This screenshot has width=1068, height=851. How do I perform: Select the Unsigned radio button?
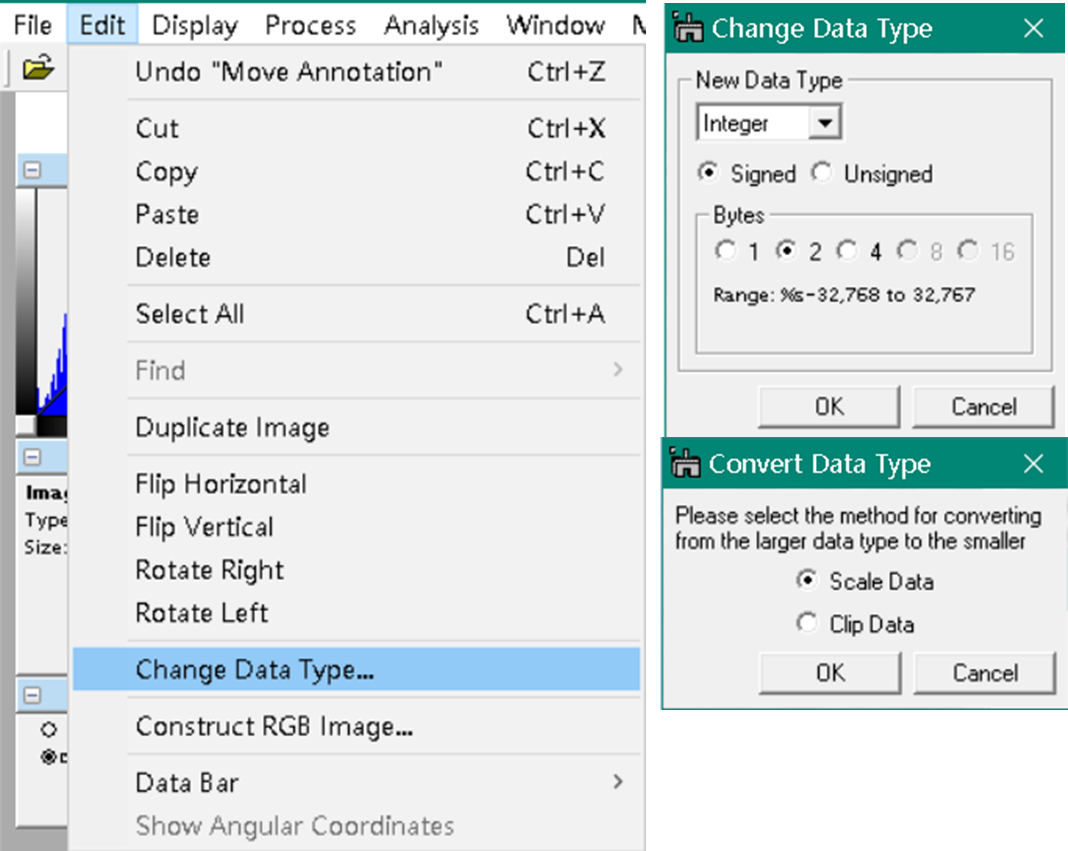(x=821, y=172)
